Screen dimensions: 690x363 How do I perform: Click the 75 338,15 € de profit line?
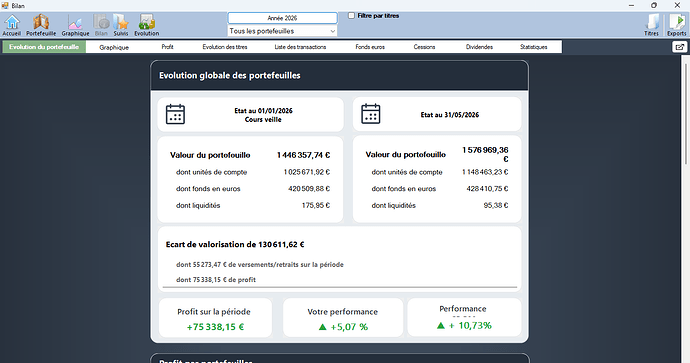tap(216, 279)
